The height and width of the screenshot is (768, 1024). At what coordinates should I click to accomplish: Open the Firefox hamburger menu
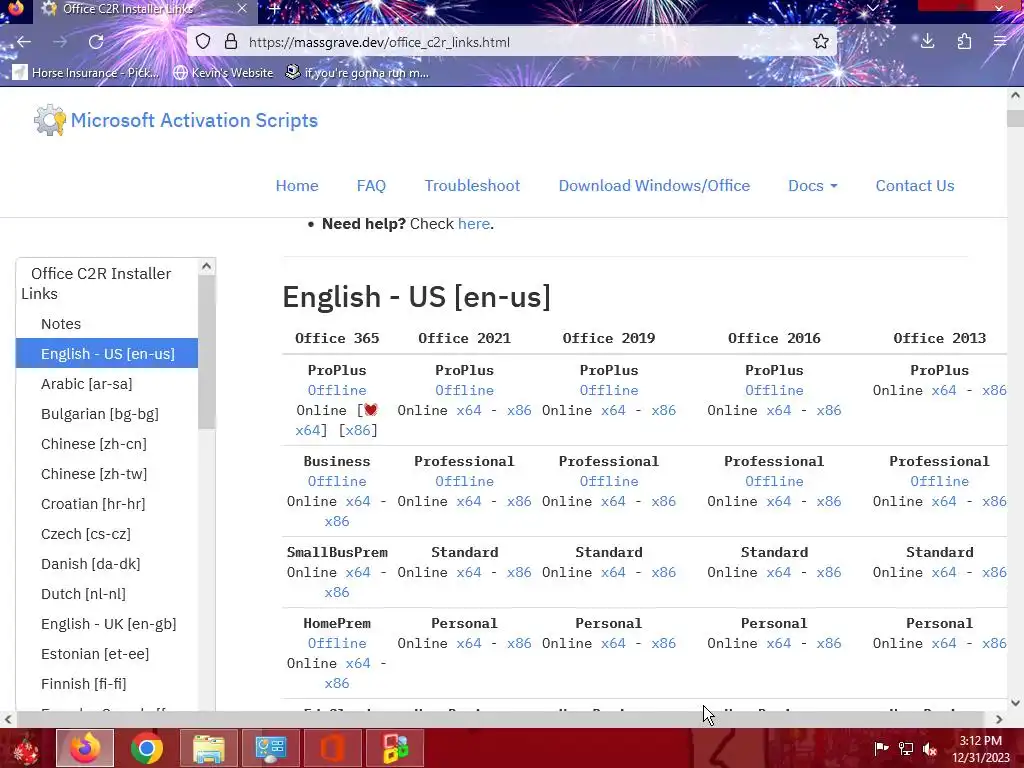tap(1000, 42)
